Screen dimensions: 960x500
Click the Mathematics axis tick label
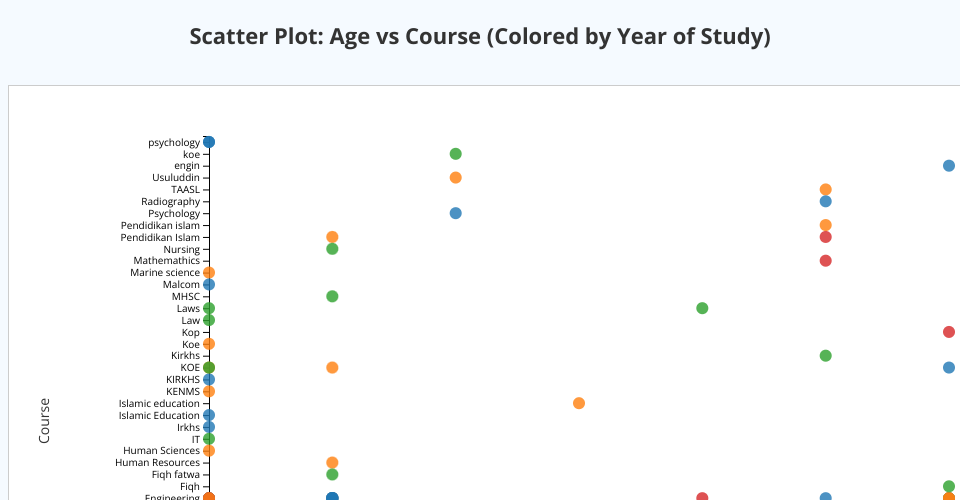(x=166, y=261)
